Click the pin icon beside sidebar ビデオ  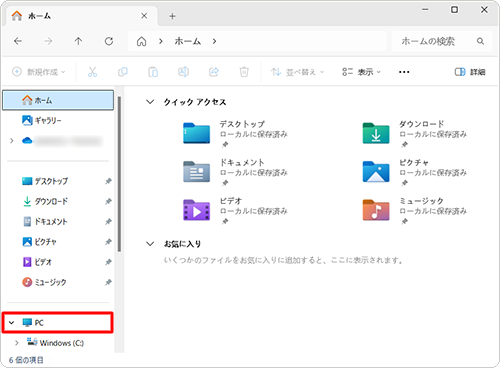[108, 262]
